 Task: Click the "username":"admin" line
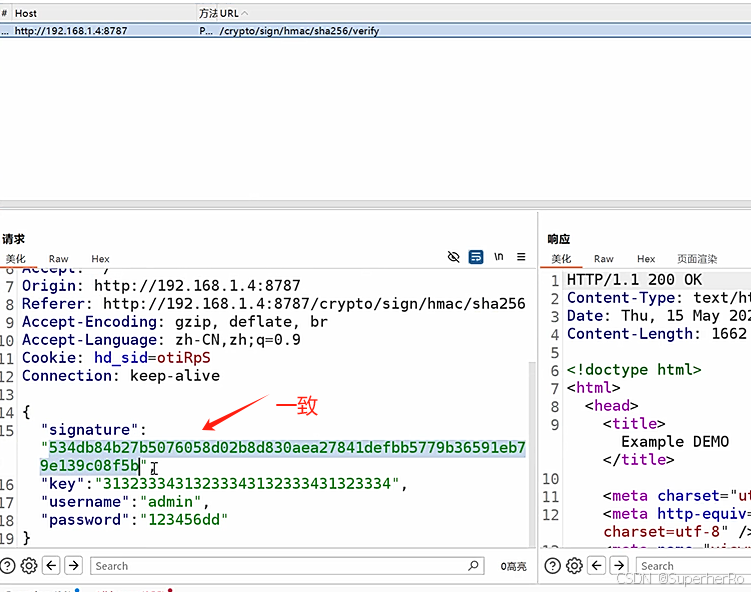click(125, 501)
